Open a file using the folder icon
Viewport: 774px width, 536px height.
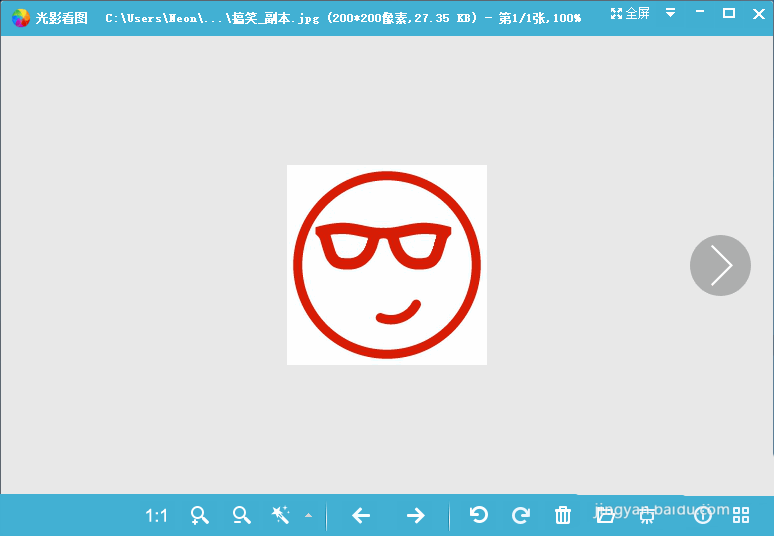pos(605,515)
